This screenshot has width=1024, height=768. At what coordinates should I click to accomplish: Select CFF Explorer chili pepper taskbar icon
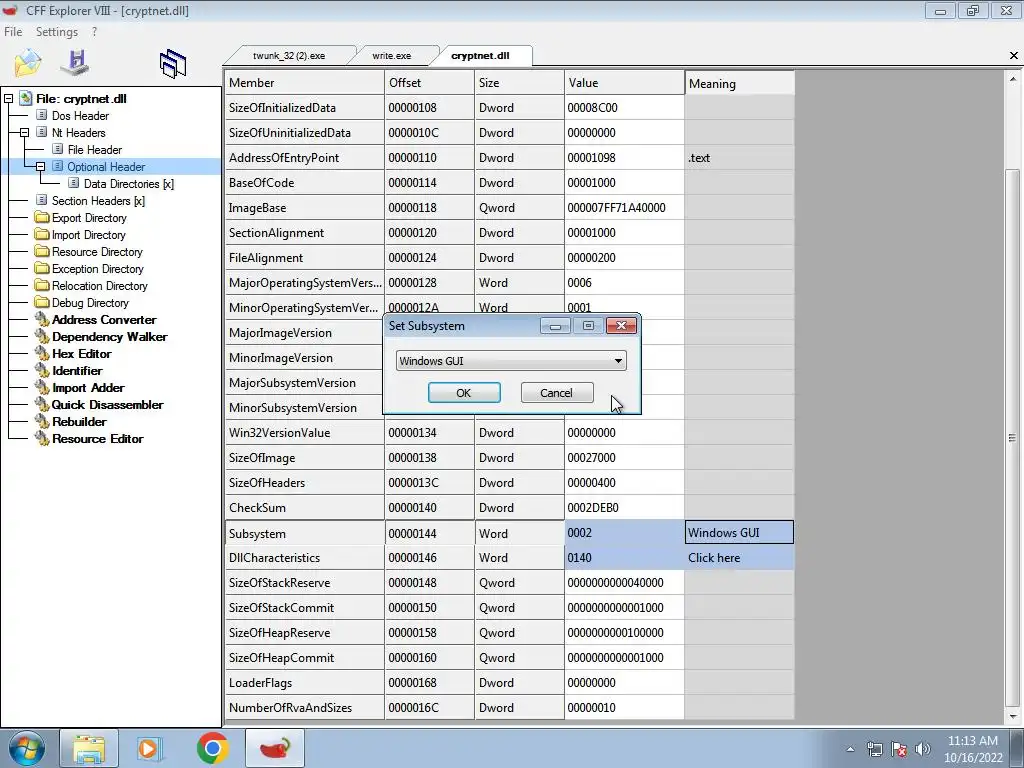tap(275, 748)
